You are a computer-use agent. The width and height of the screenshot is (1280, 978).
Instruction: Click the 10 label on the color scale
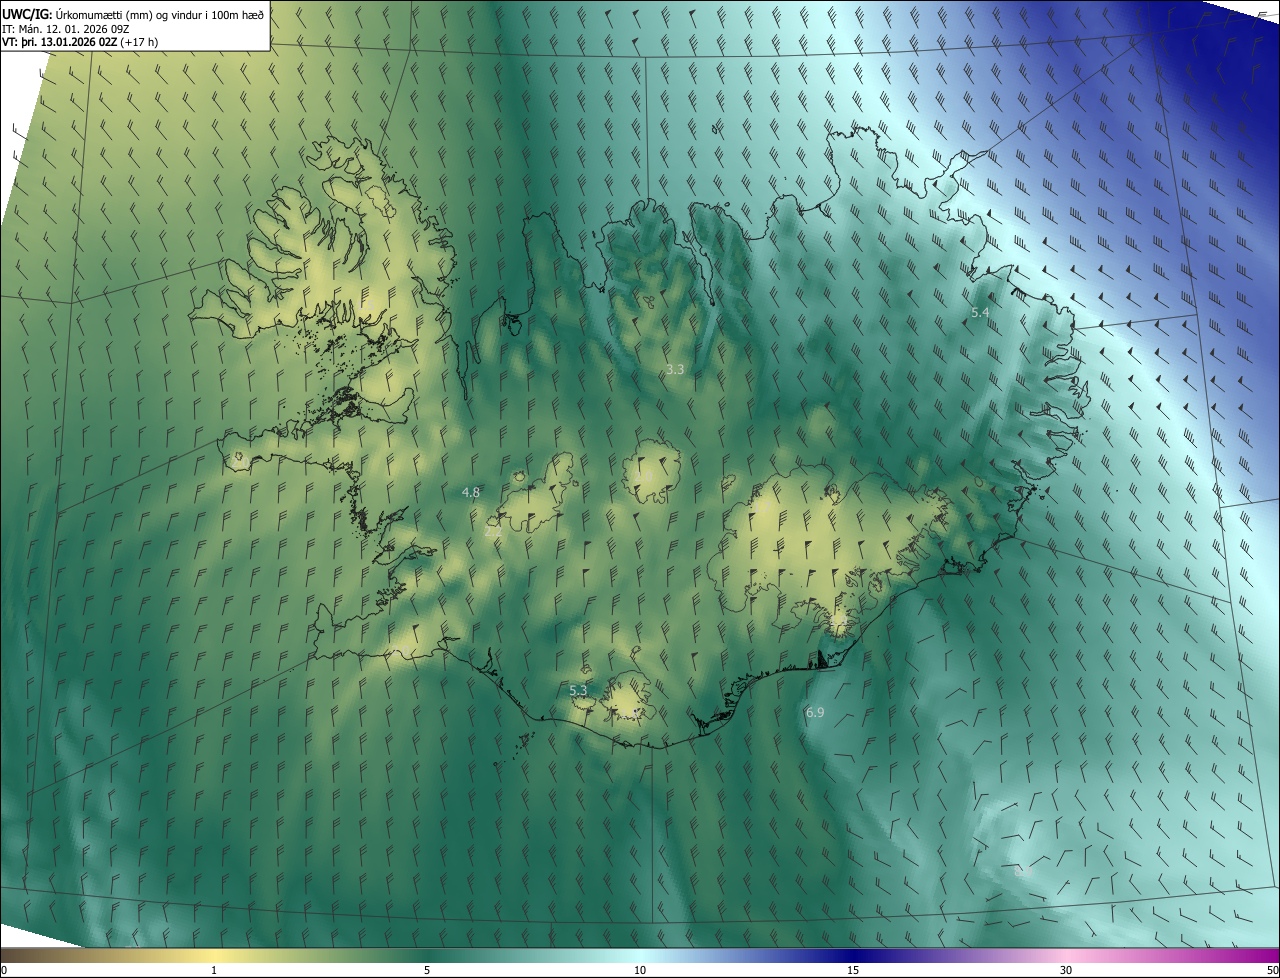tap(640, 970)
